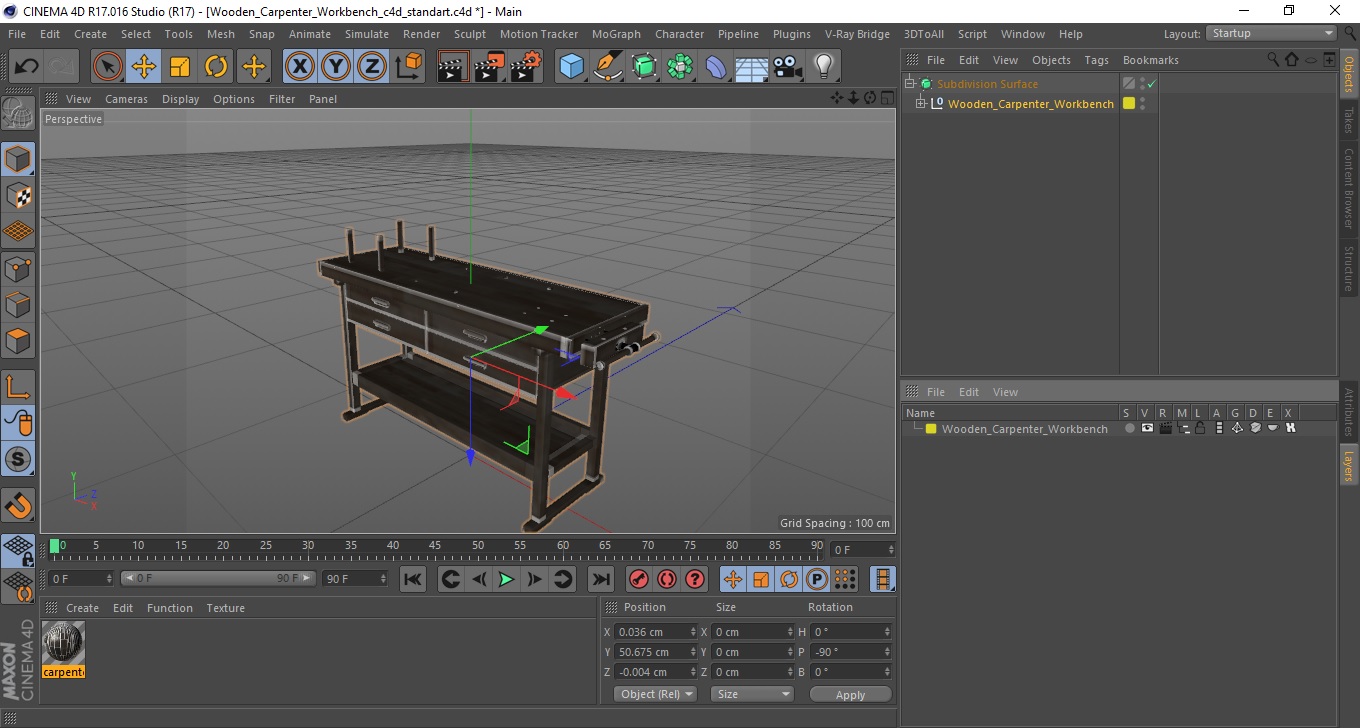
Task: Click the Position X value stepper
Action: [x=693, y=632]
